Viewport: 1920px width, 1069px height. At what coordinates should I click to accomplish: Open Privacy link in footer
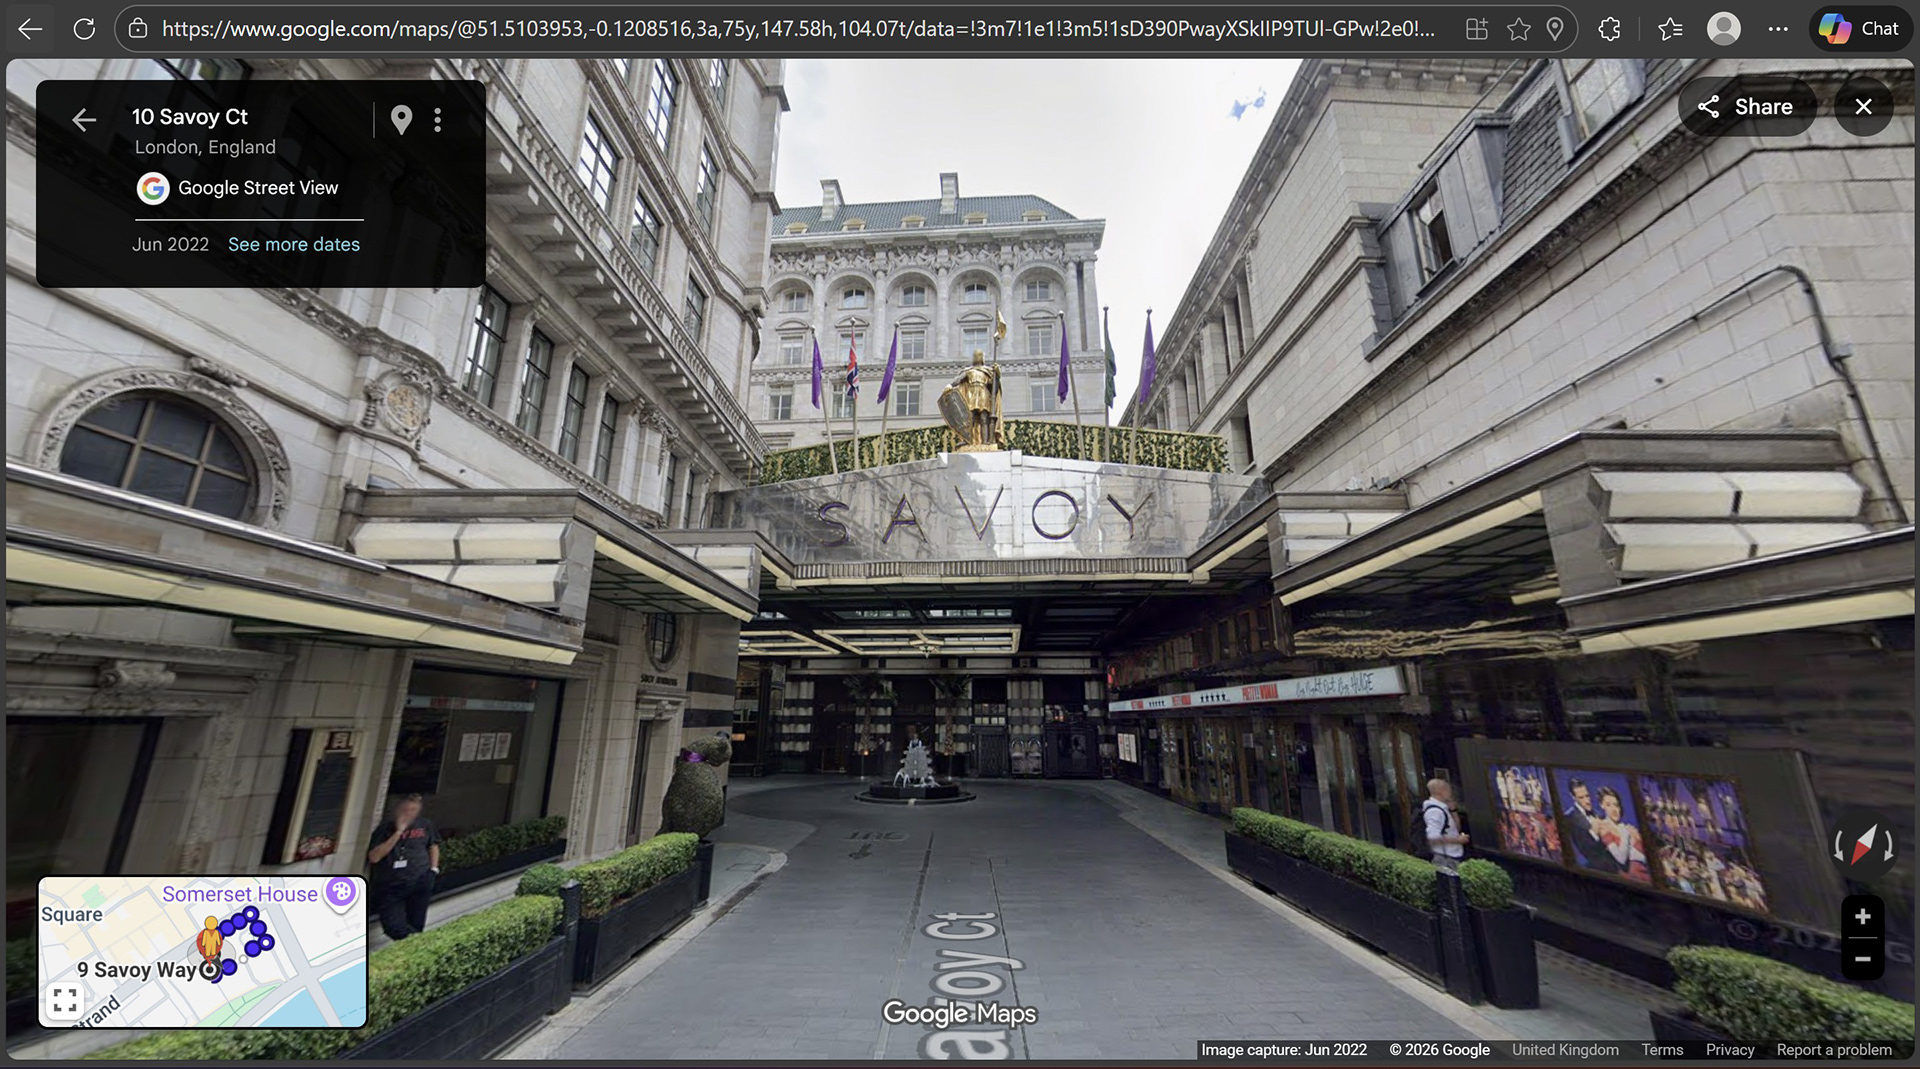click(x=1730, y=1050)
